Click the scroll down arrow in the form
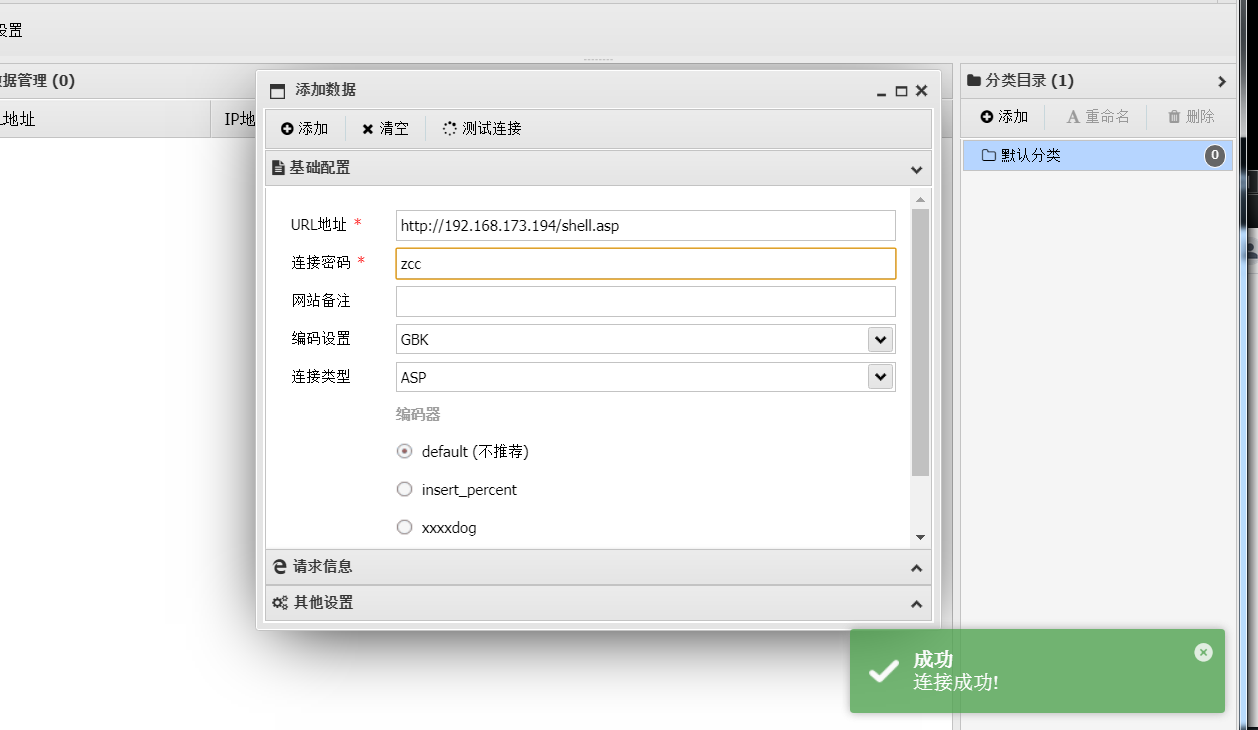1258x730 pixels. pos(920,538)
